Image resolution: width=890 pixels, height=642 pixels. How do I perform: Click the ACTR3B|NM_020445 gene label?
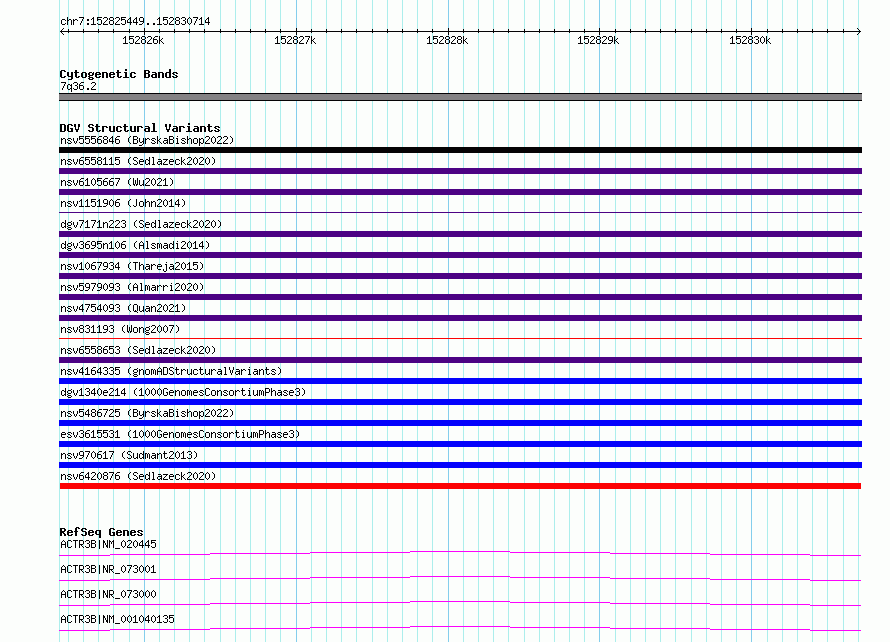(x=108, y=544)
